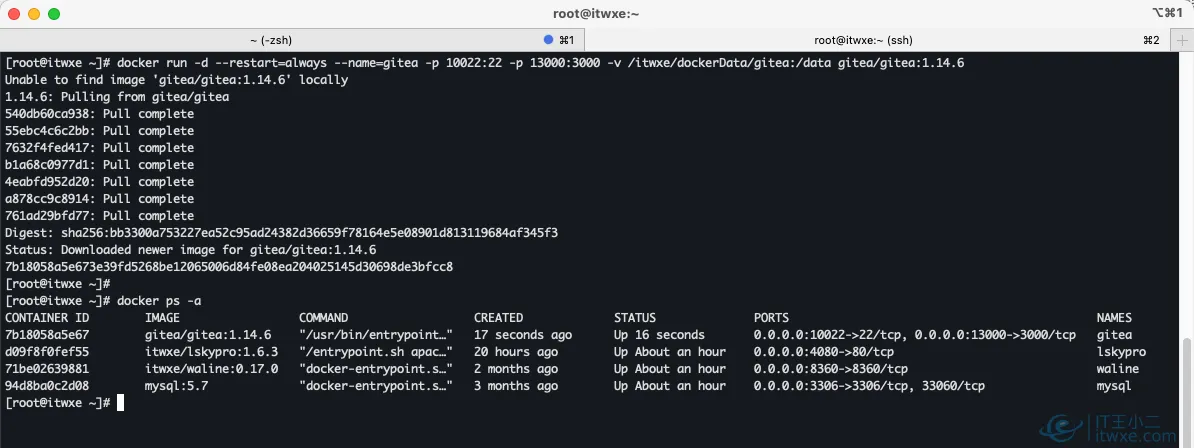
Task: Close the terminal window with red button
Action: (14, 14)
